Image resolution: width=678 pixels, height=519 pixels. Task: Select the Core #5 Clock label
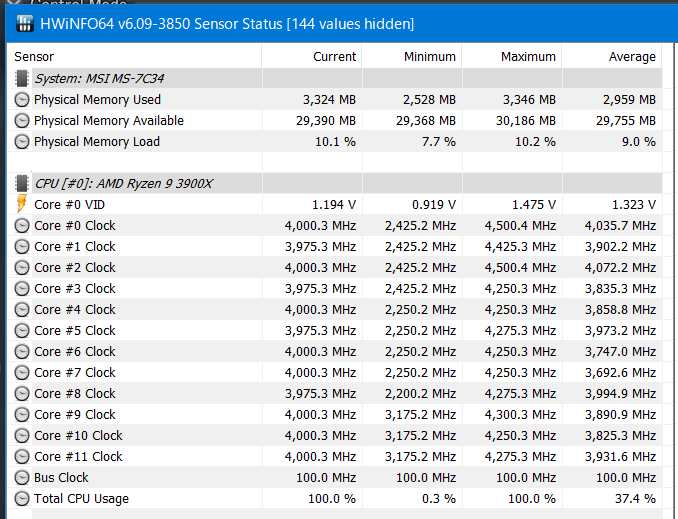[x=75, y=331]
